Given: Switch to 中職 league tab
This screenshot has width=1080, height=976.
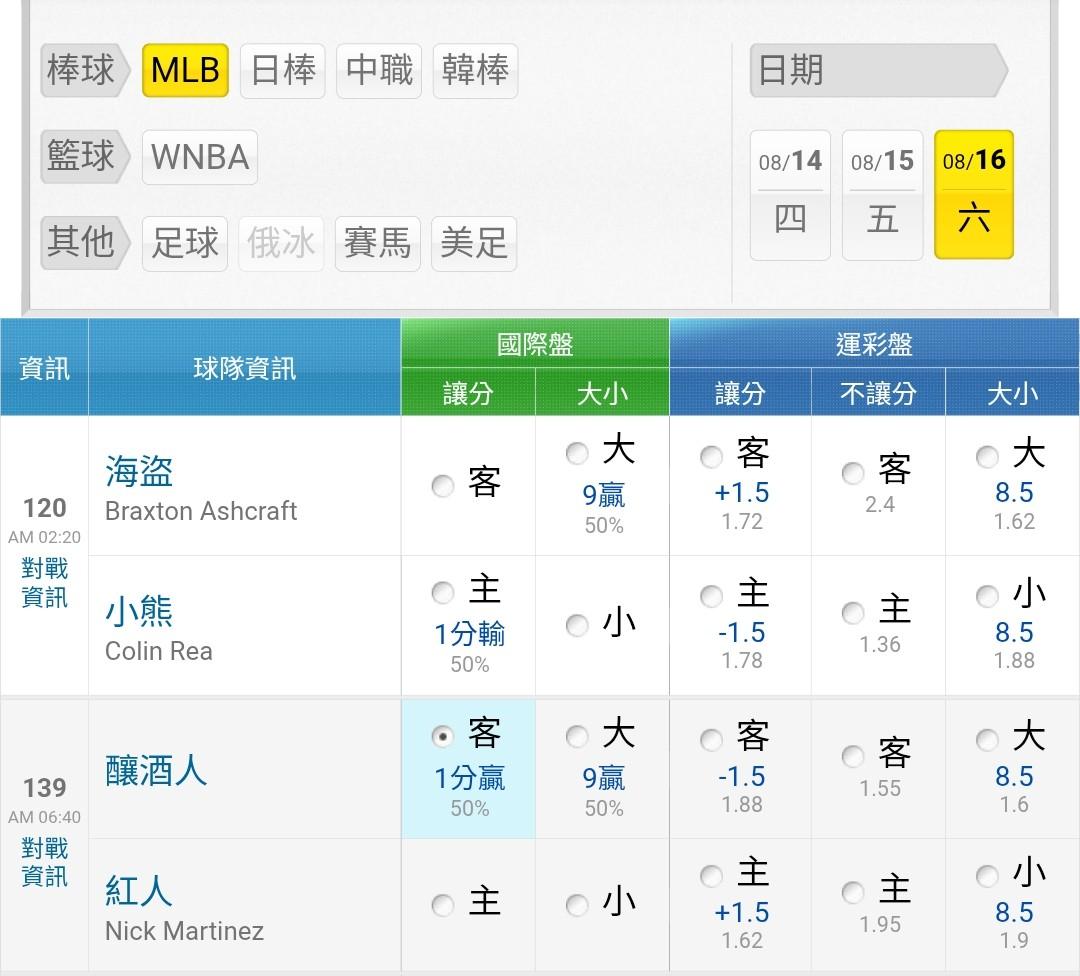Looking at the screenshot, I should tap(379, 70).
